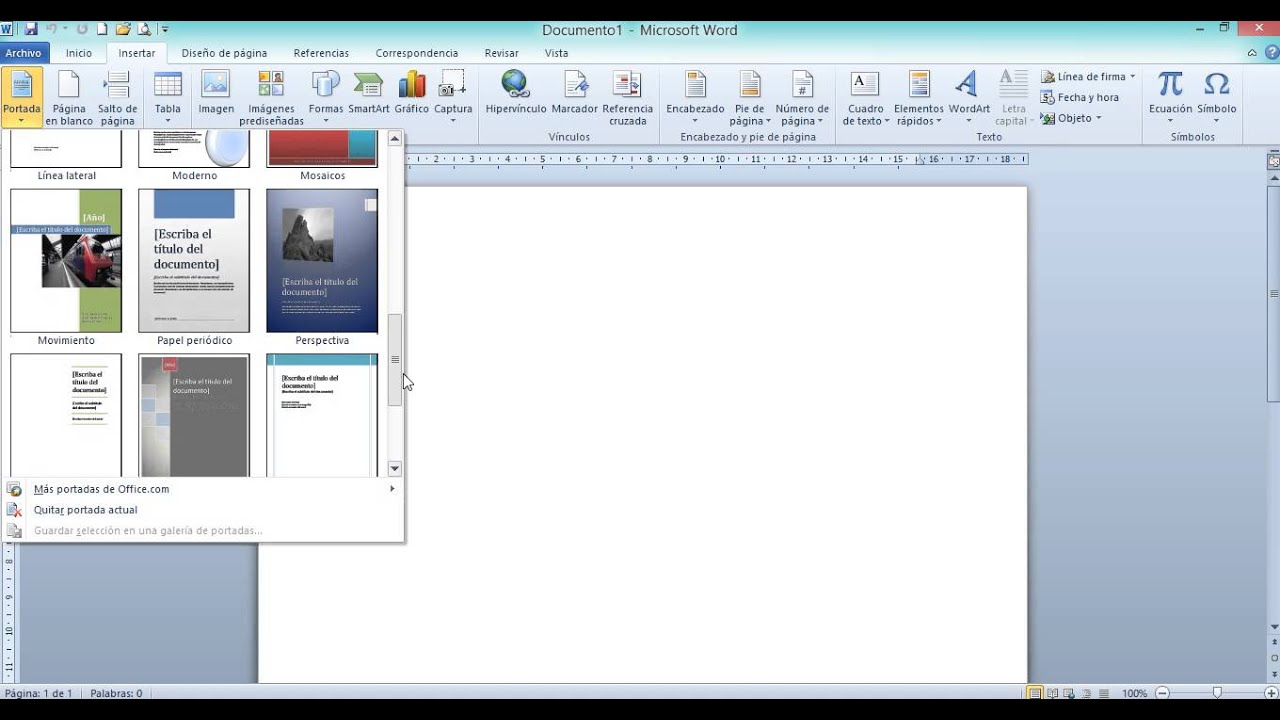This screenshot has height=720, width=1280.
Task: Click the Open folder icon in quick access toolbar
Action: [x=123, y=29]
